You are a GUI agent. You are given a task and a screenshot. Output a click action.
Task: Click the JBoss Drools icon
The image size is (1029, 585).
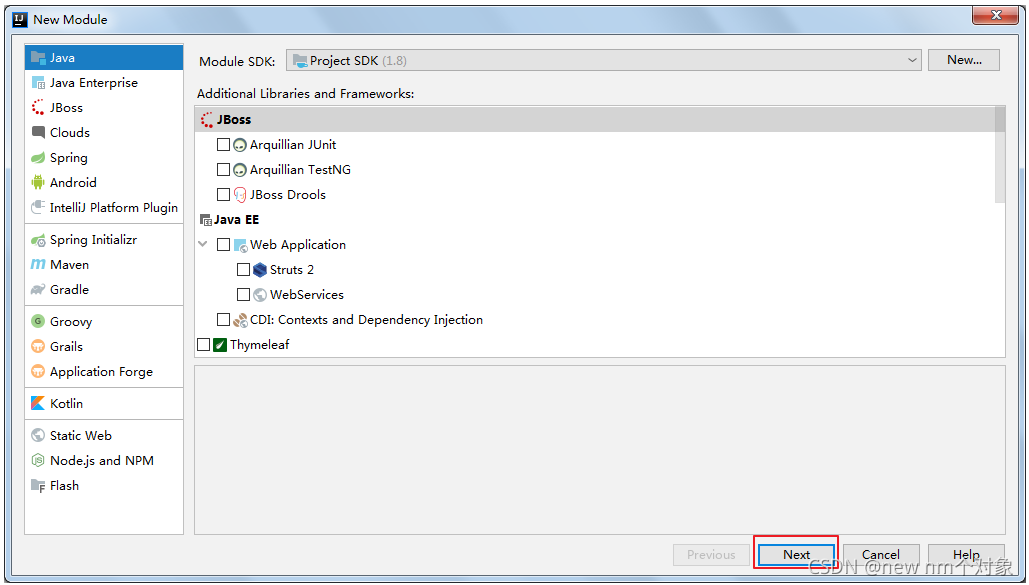(x=240, y=195)
